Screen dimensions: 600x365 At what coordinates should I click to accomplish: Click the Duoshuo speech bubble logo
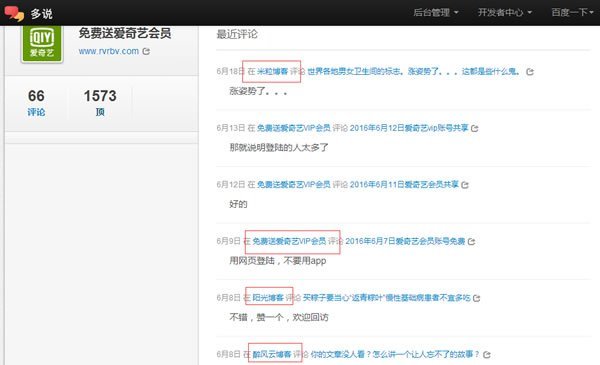[x=14, y=13]
